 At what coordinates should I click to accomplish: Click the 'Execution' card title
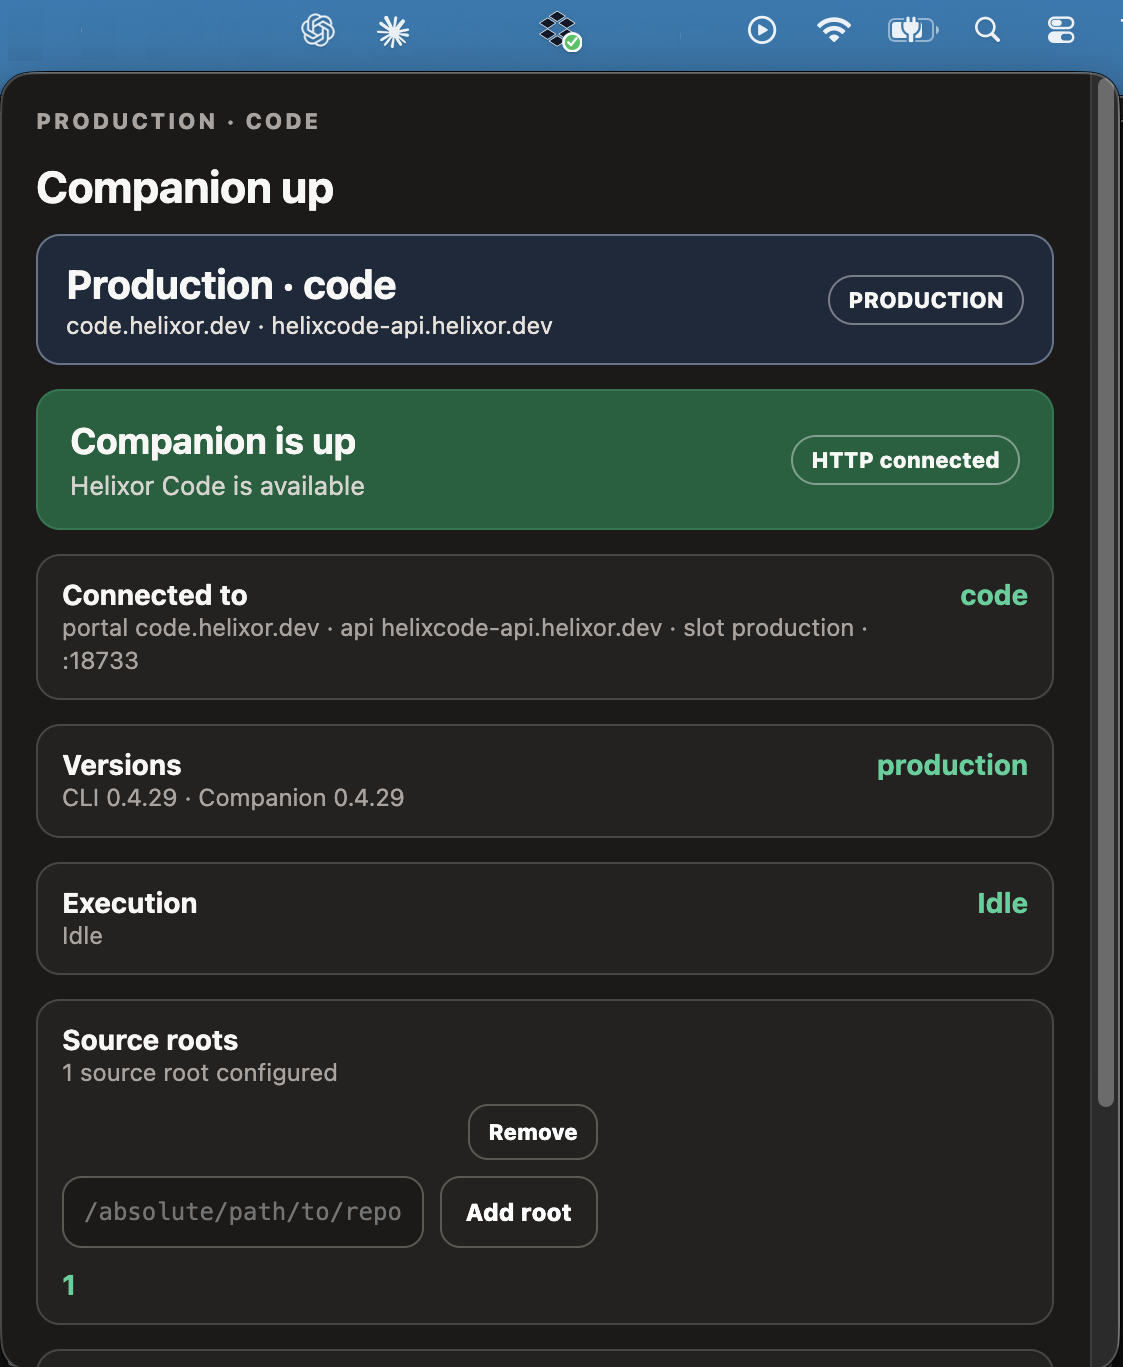click(130, 903)
